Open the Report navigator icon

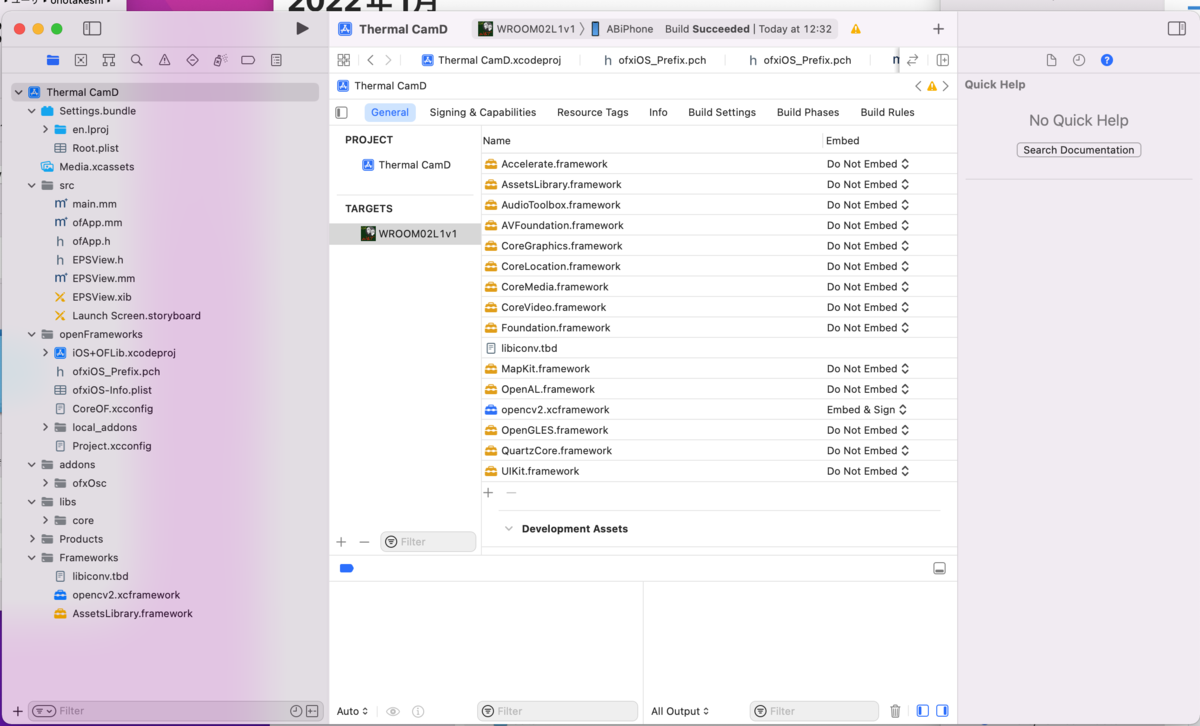[x=276, y=60]
